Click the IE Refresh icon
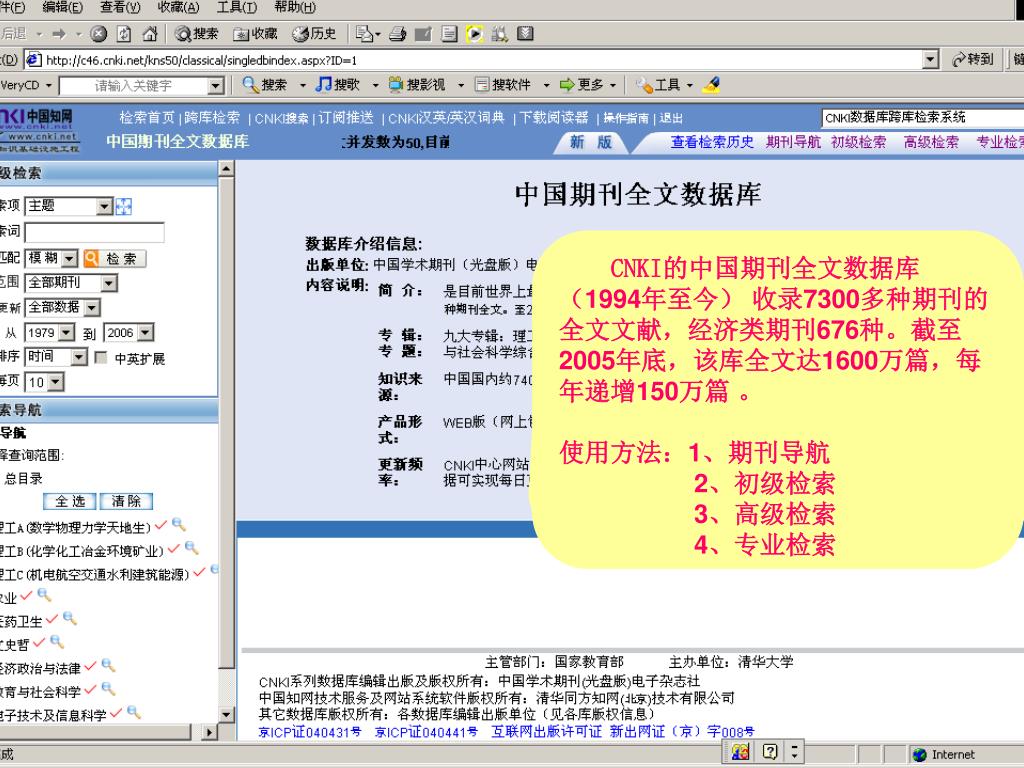This screenshot has height=768, width=1024. tap(124, 33)
